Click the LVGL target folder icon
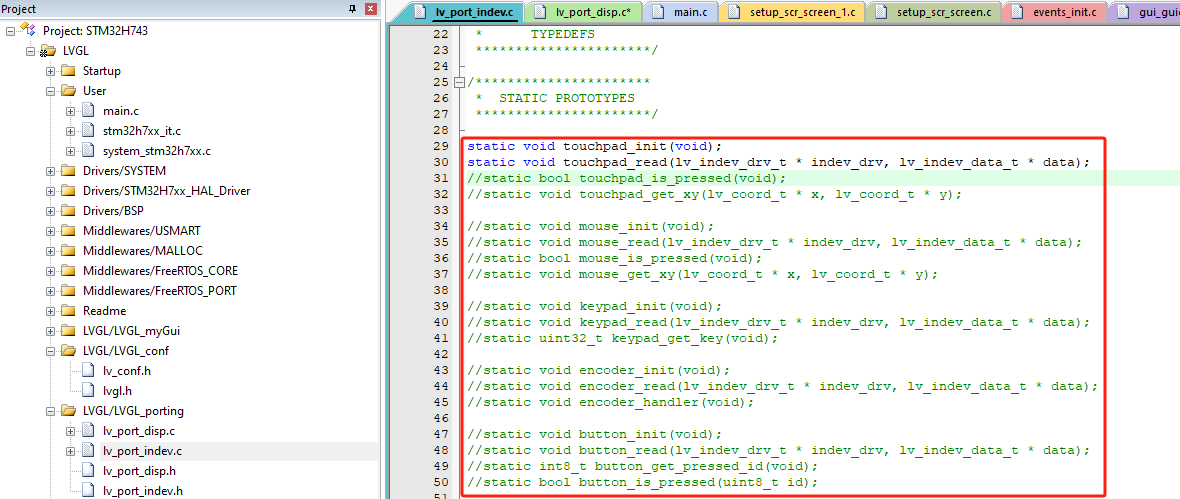The height and width of the screenshot is (499, 1180). [48, 51]
